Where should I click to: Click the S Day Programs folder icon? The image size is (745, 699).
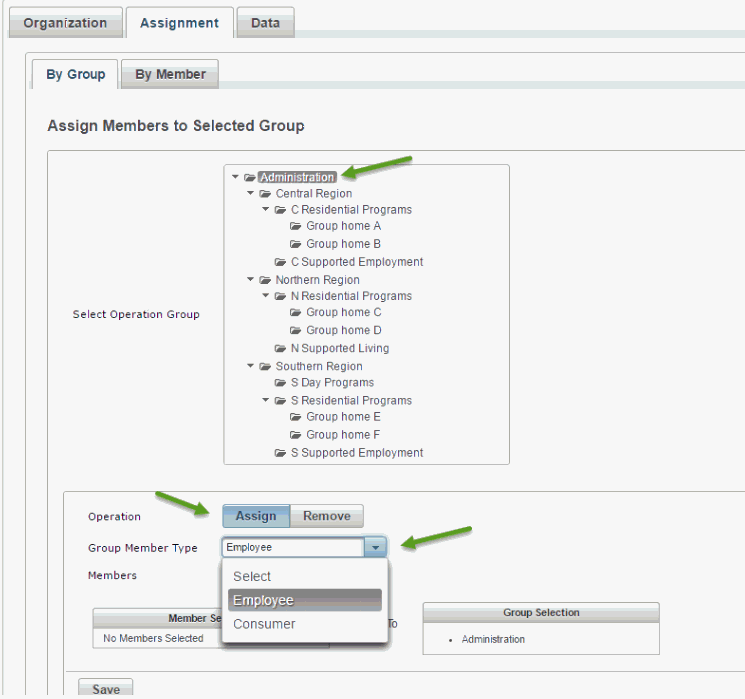click(x=281, y=382)
